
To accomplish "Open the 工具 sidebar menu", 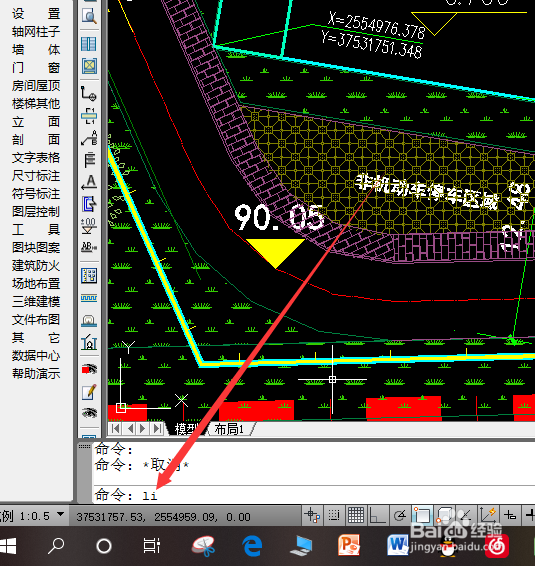I will [36, 230].
